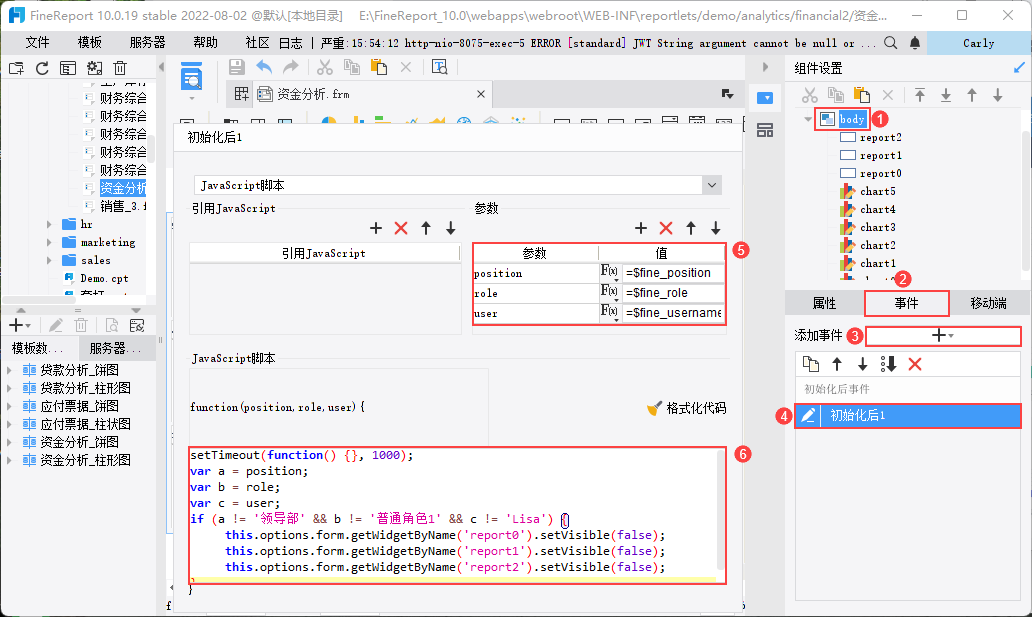Close the 资金分析.frm tab
This screenshot has height=617, width=1032.
481,94
